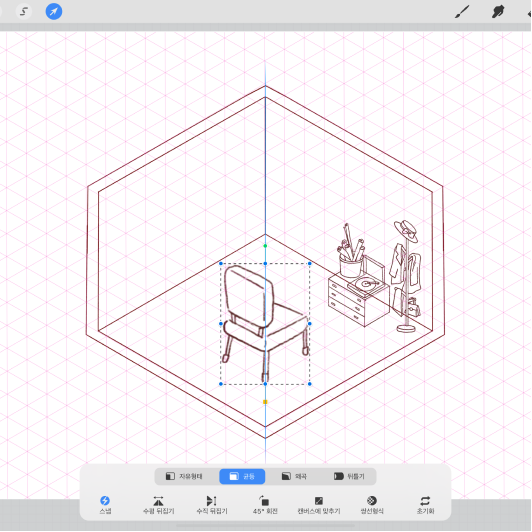Select the Brush tool in top bar
This screenshot has width=532, height=532.
pyautogui.click(x=462, y=12)
